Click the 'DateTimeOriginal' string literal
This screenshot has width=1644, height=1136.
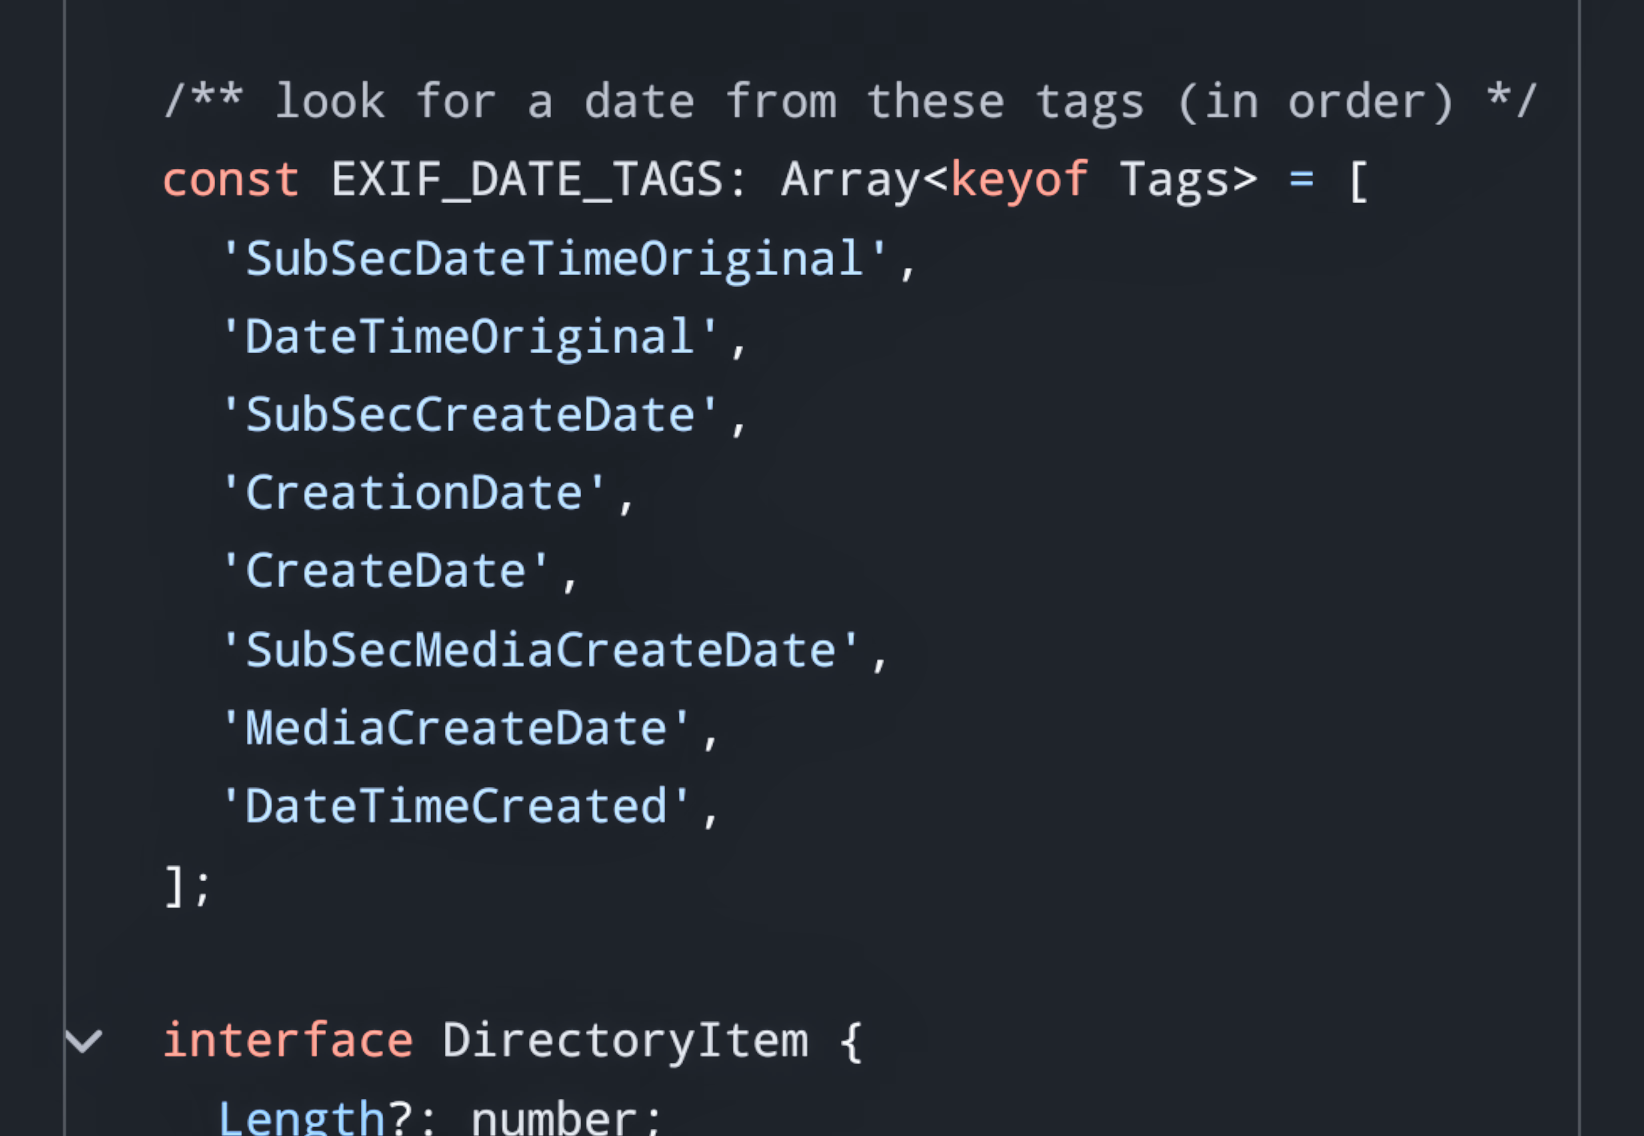469,337
